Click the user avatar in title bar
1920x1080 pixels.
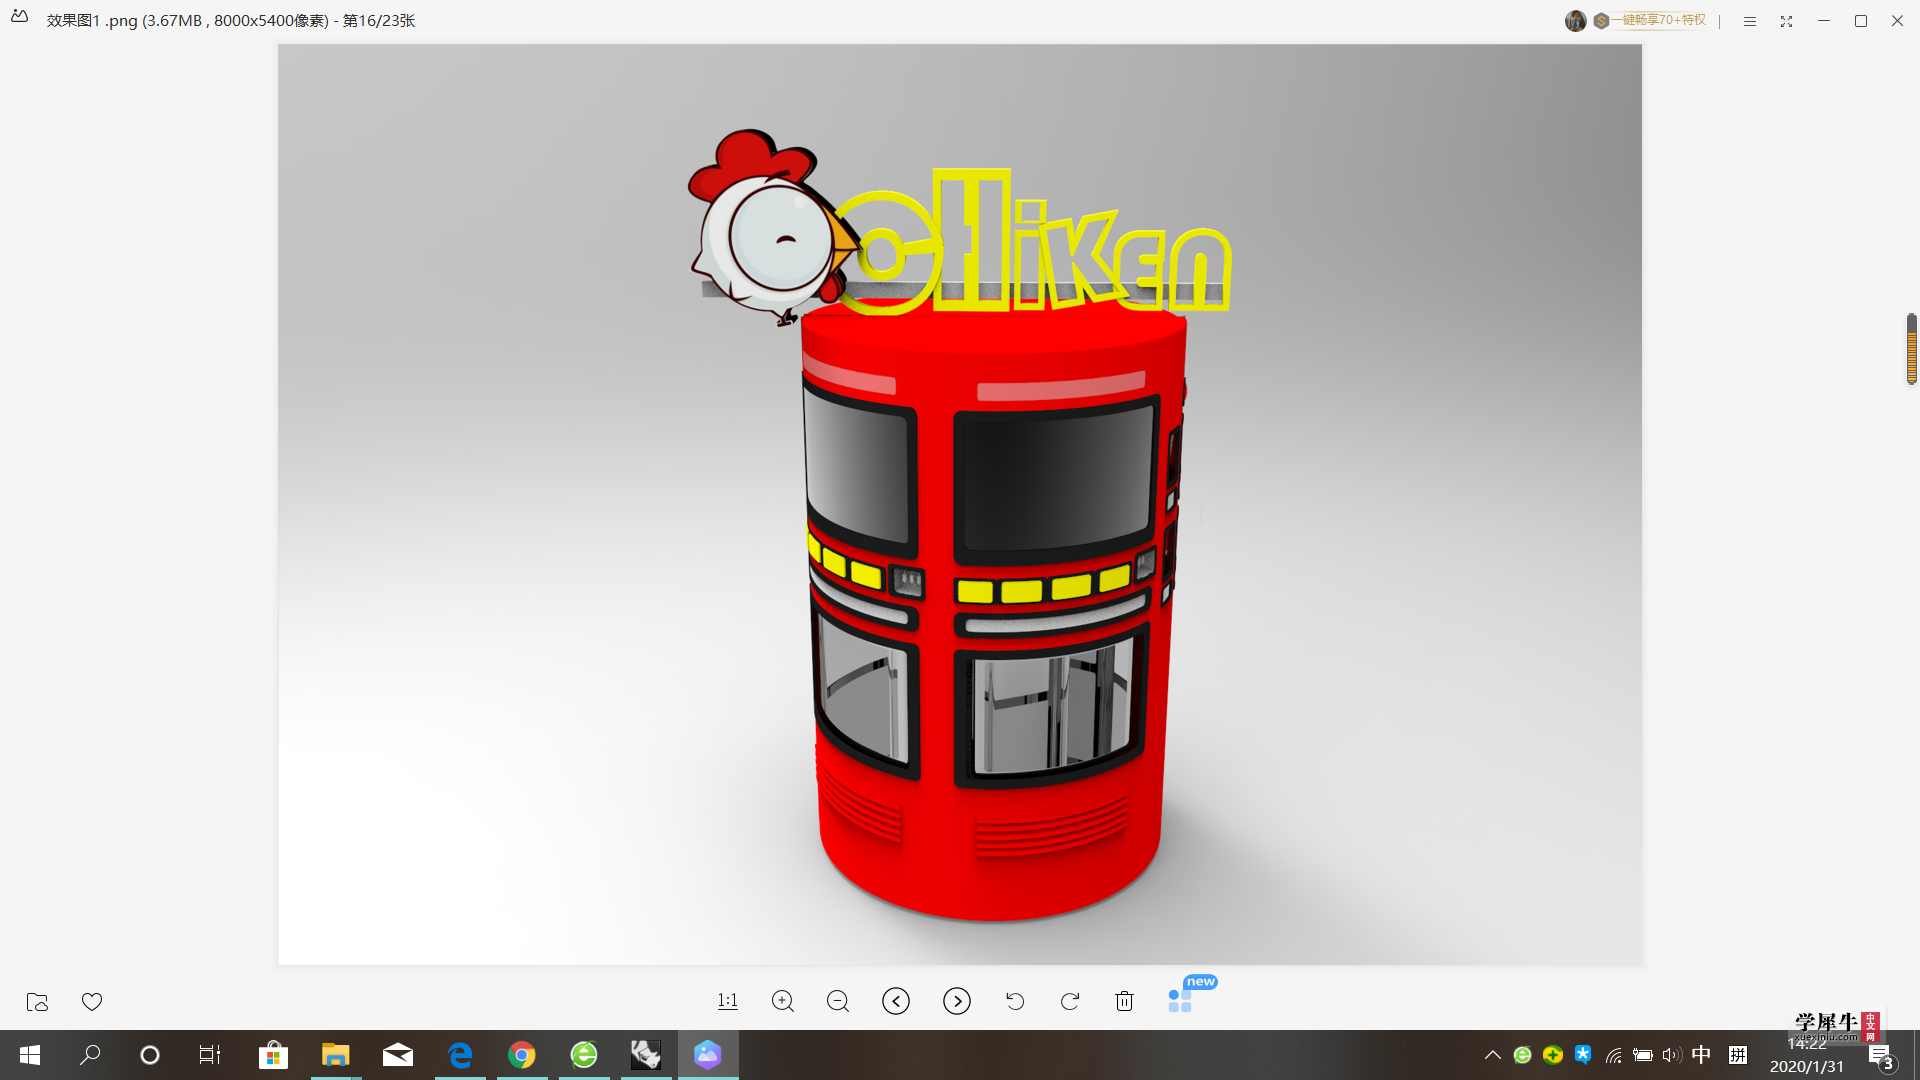pyautogui.click(x=1576, y=21)
